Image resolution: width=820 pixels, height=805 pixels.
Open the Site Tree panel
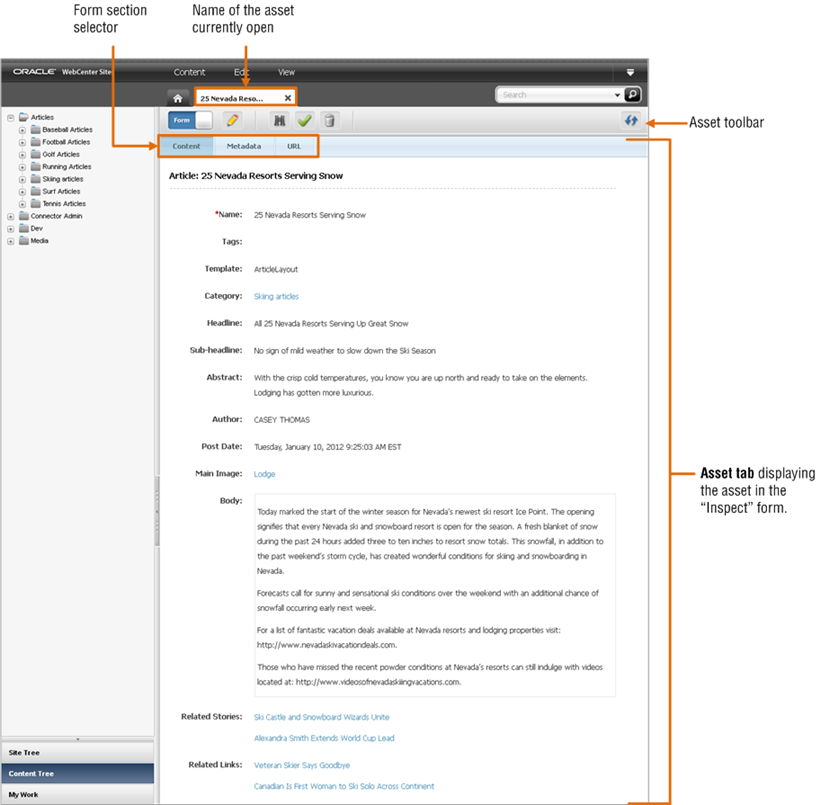pos(77,753)
